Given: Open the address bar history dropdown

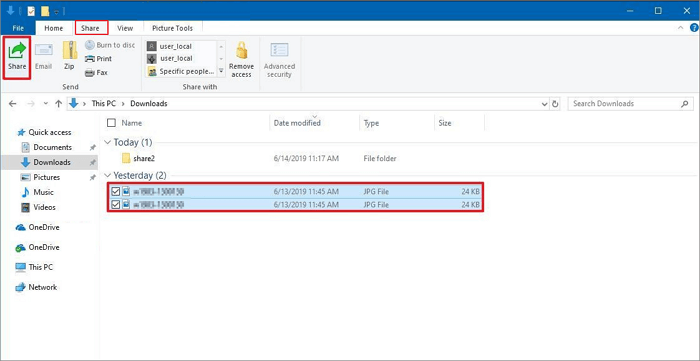Looking at the screenshot, I should point(545,104).
